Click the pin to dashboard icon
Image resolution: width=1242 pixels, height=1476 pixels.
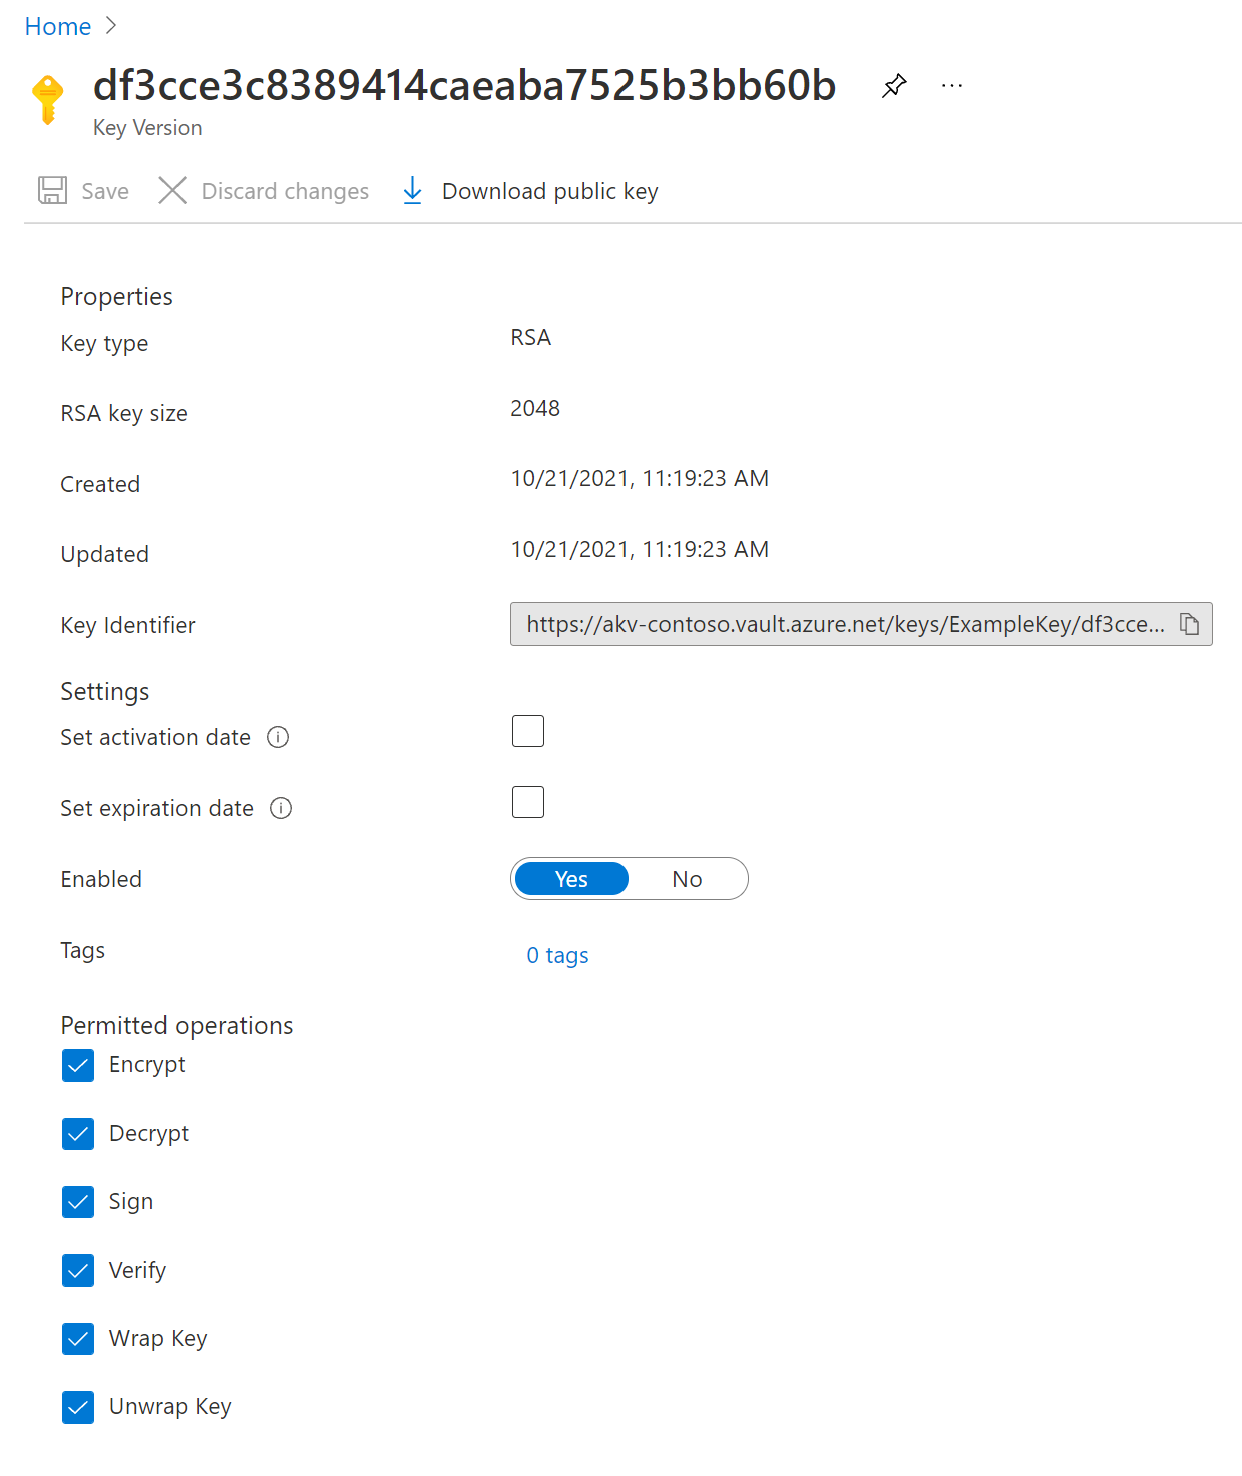pyautogui.click(x=894, y=86)
